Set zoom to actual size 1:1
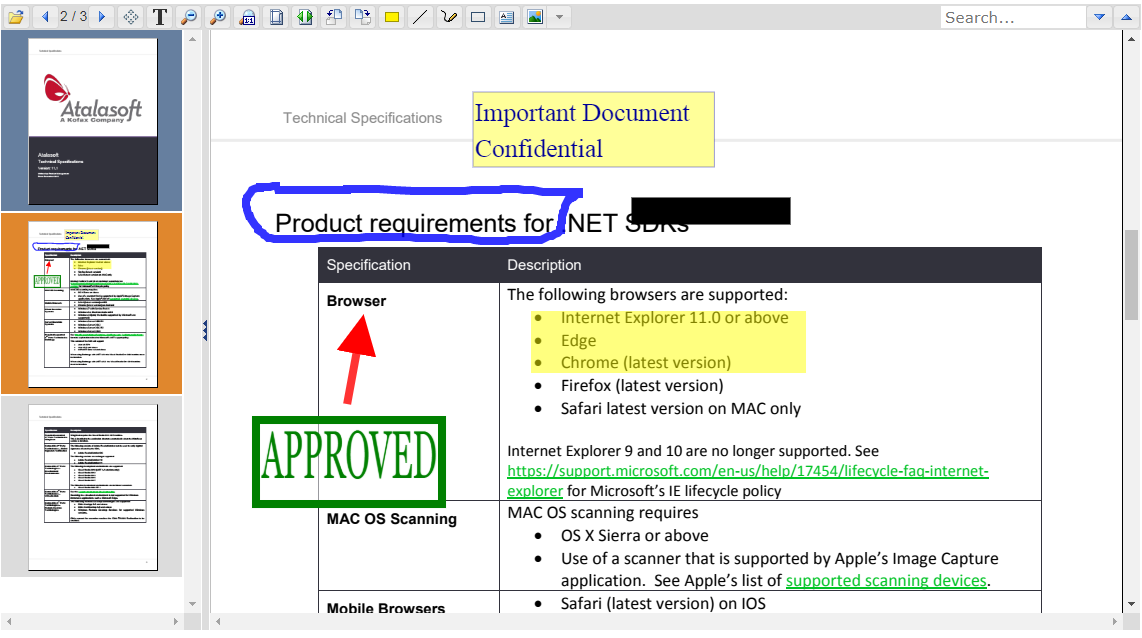The image size is (1142, 638). point(248,17)
